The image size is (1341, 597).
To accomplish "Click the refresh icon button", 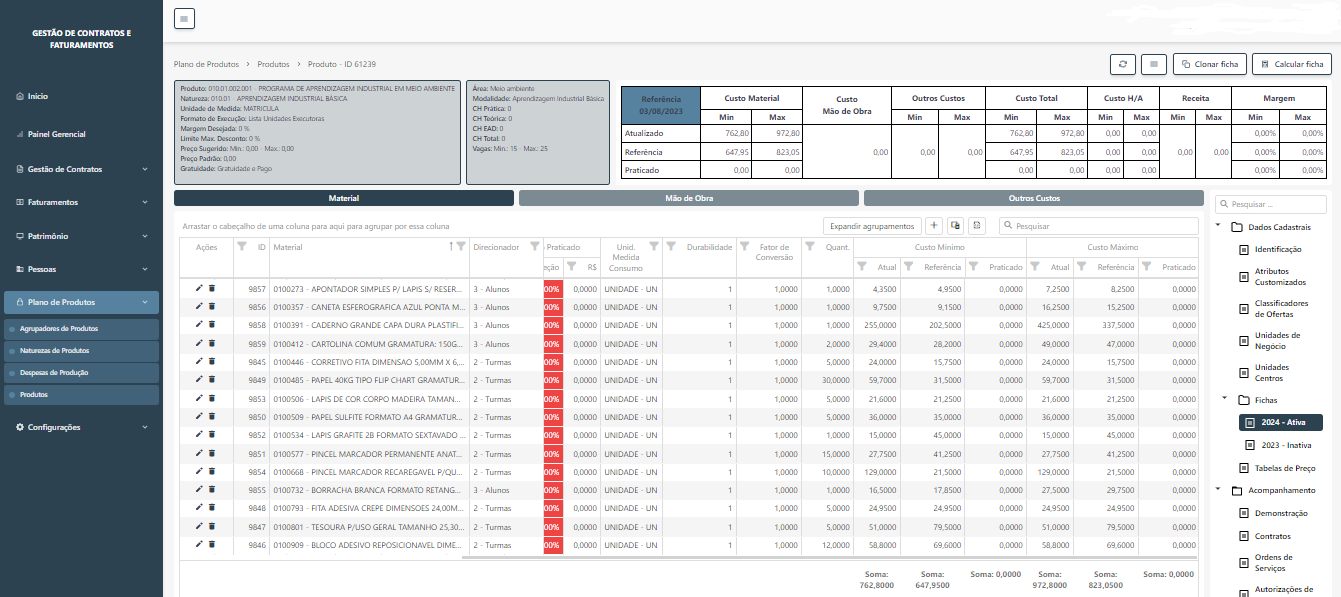I will pos(1123,64).
